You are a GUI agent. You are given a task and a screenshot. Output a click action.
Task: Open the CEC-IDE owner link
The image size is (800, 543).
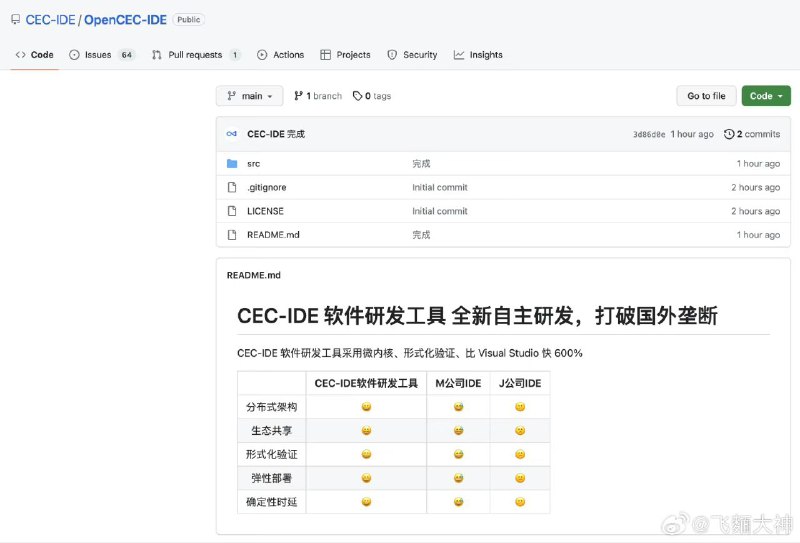(51, 20)
